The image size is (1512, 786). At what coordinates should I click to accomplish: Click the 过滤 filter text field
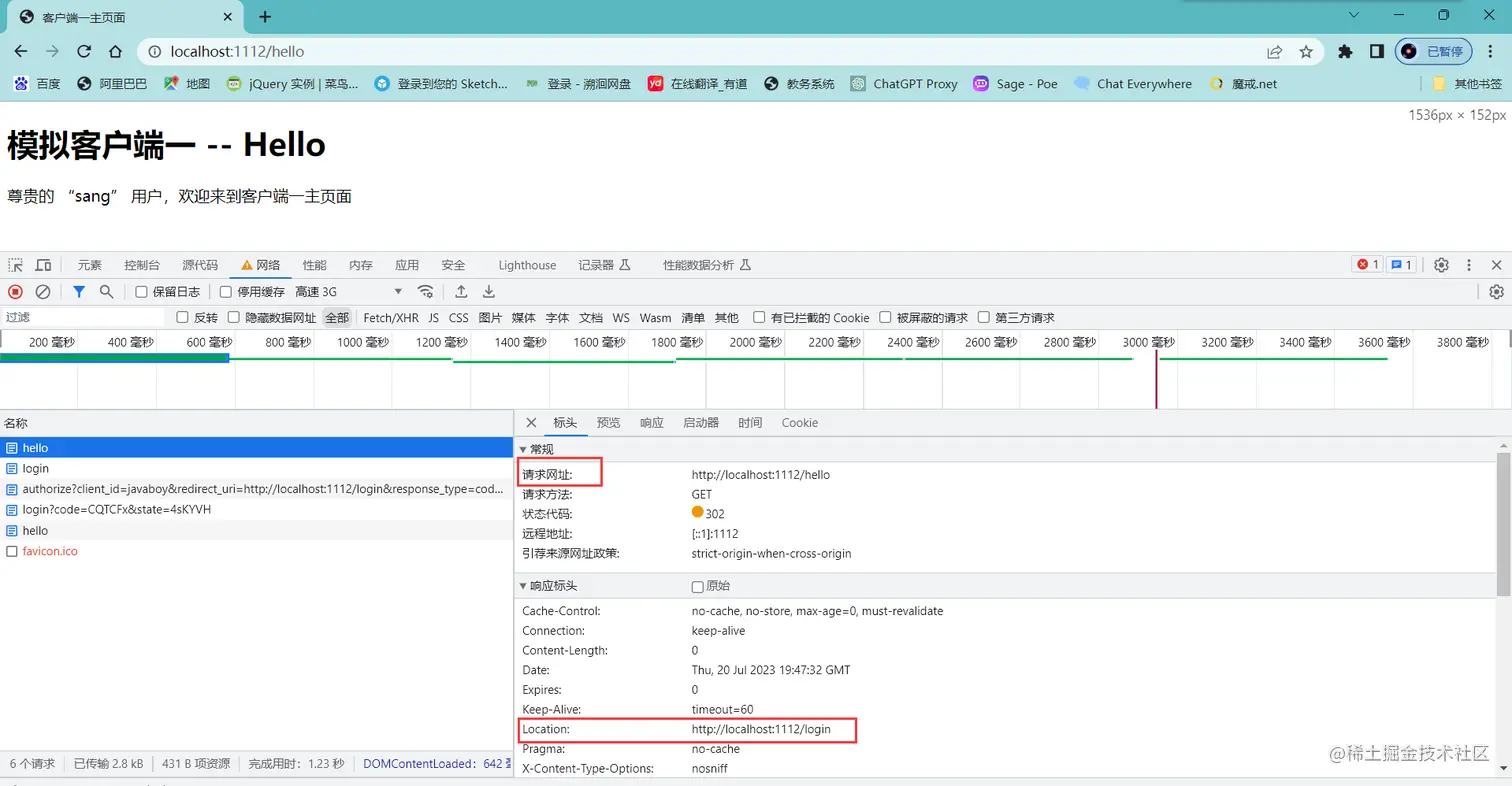point(84,318)
